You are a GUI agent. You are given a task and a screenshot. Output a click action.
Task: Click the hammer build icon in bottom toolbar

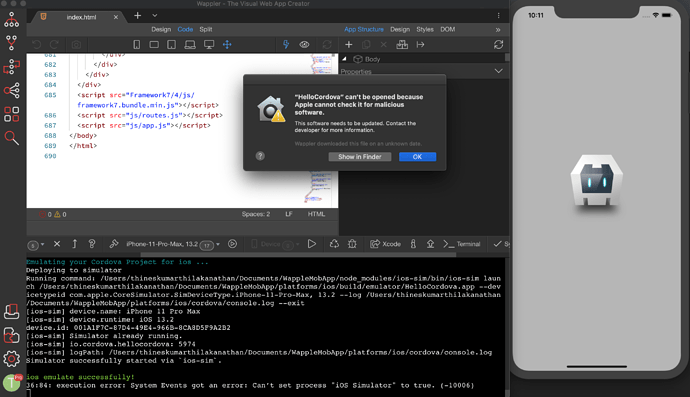[x=114, y=244]
